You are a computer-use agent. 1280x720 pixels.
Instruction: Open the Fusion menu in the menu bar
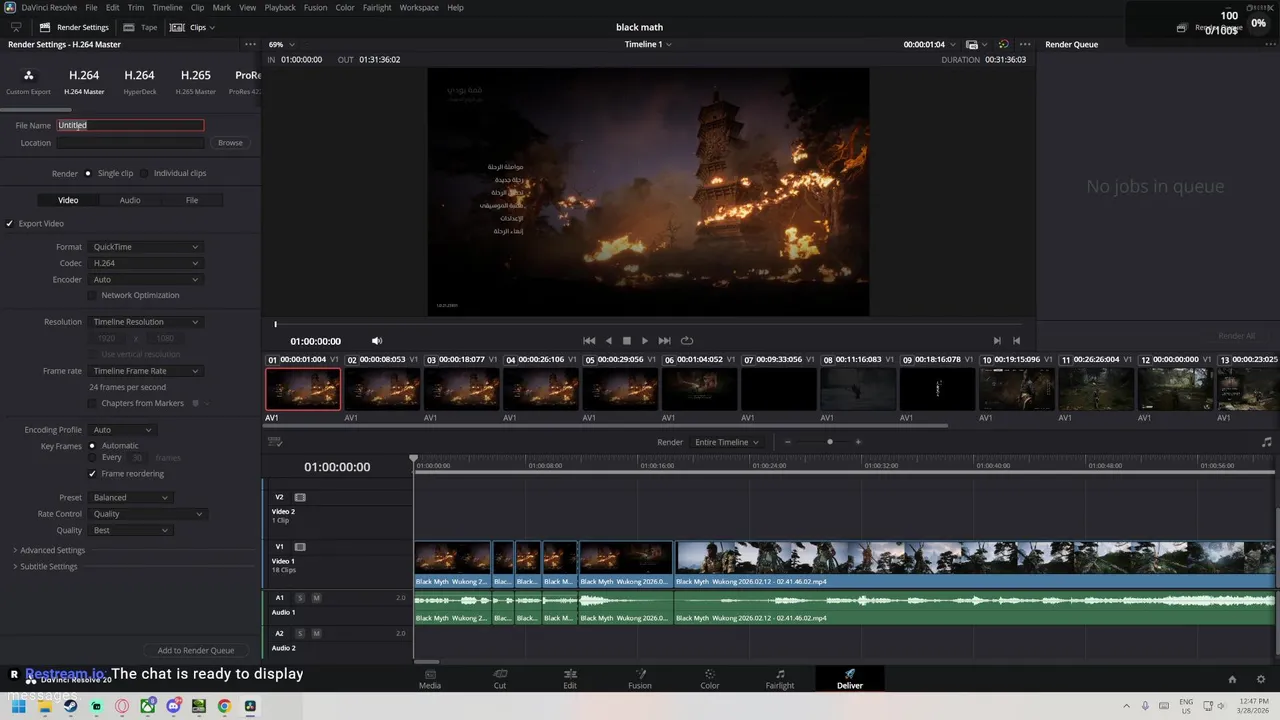point(315,7)
